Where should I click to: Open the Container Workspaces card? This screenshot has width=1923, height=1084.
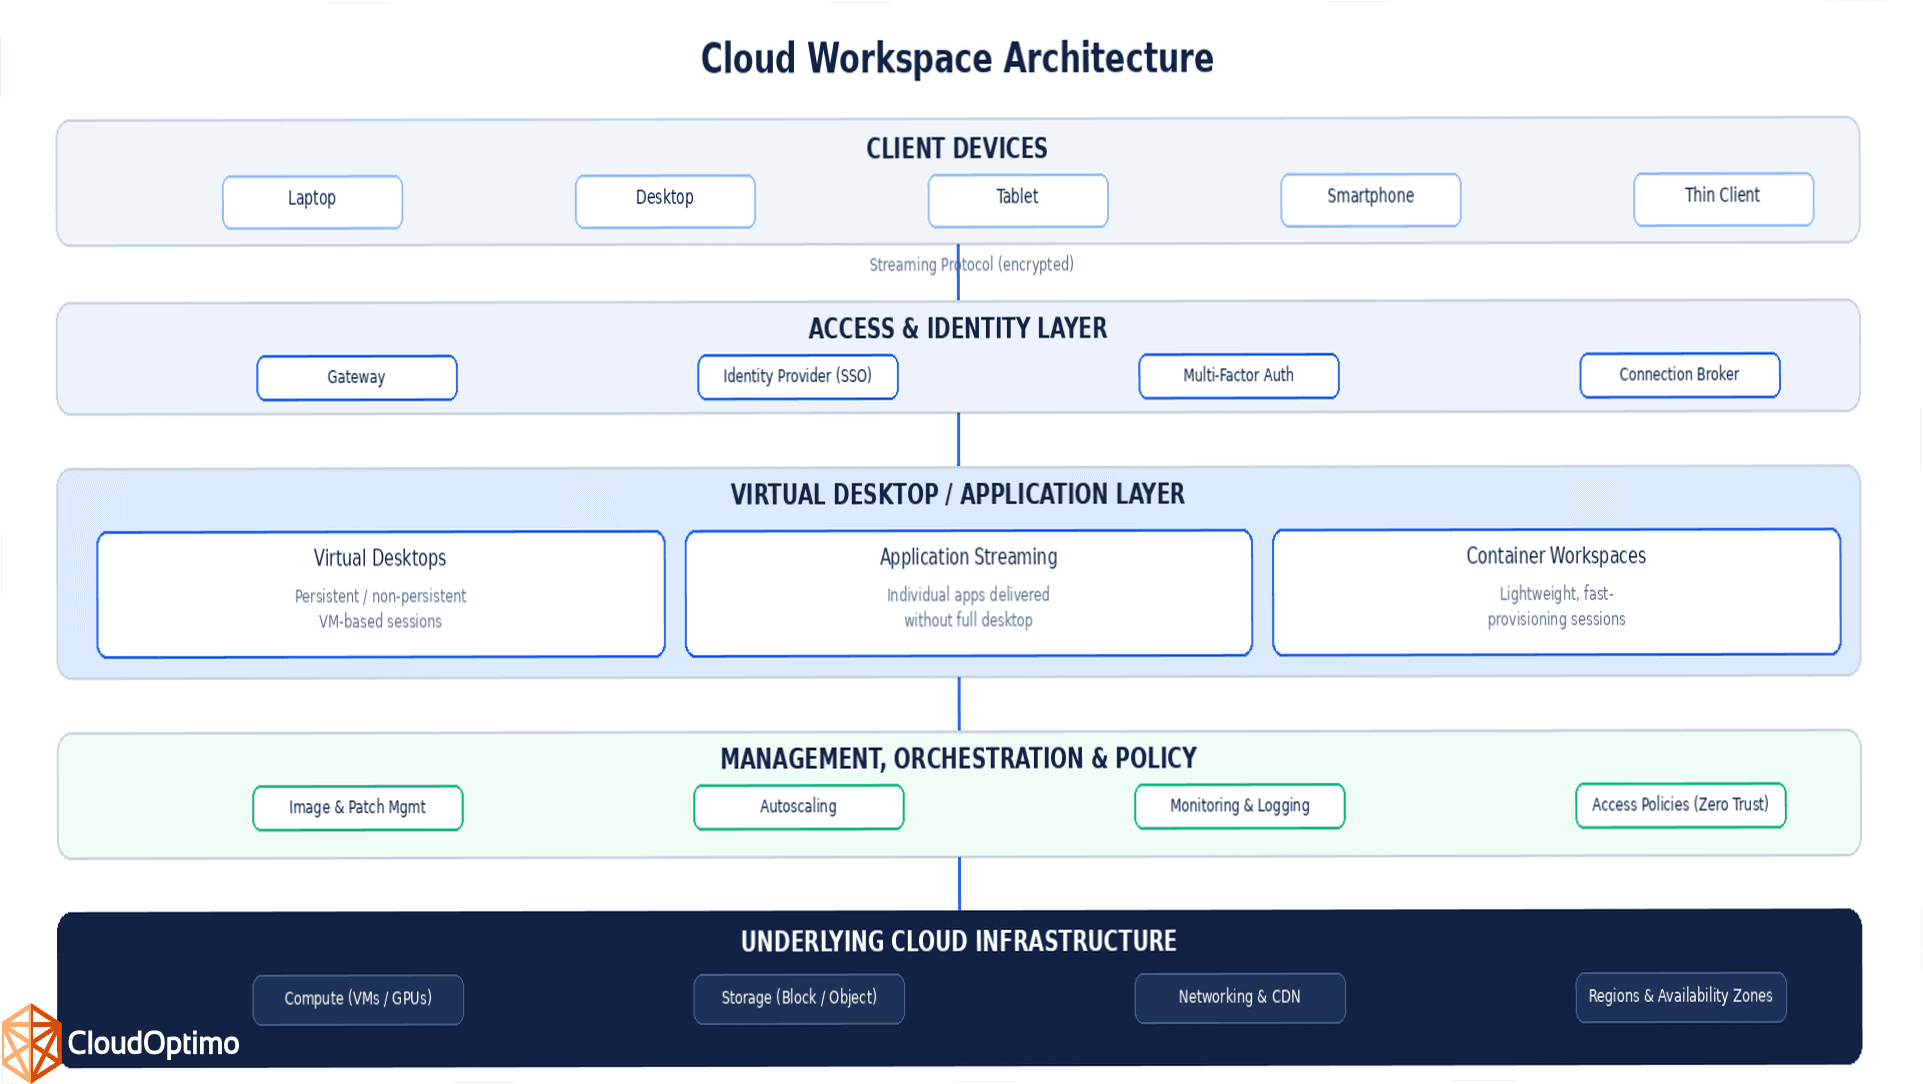tap(1557, 592)
